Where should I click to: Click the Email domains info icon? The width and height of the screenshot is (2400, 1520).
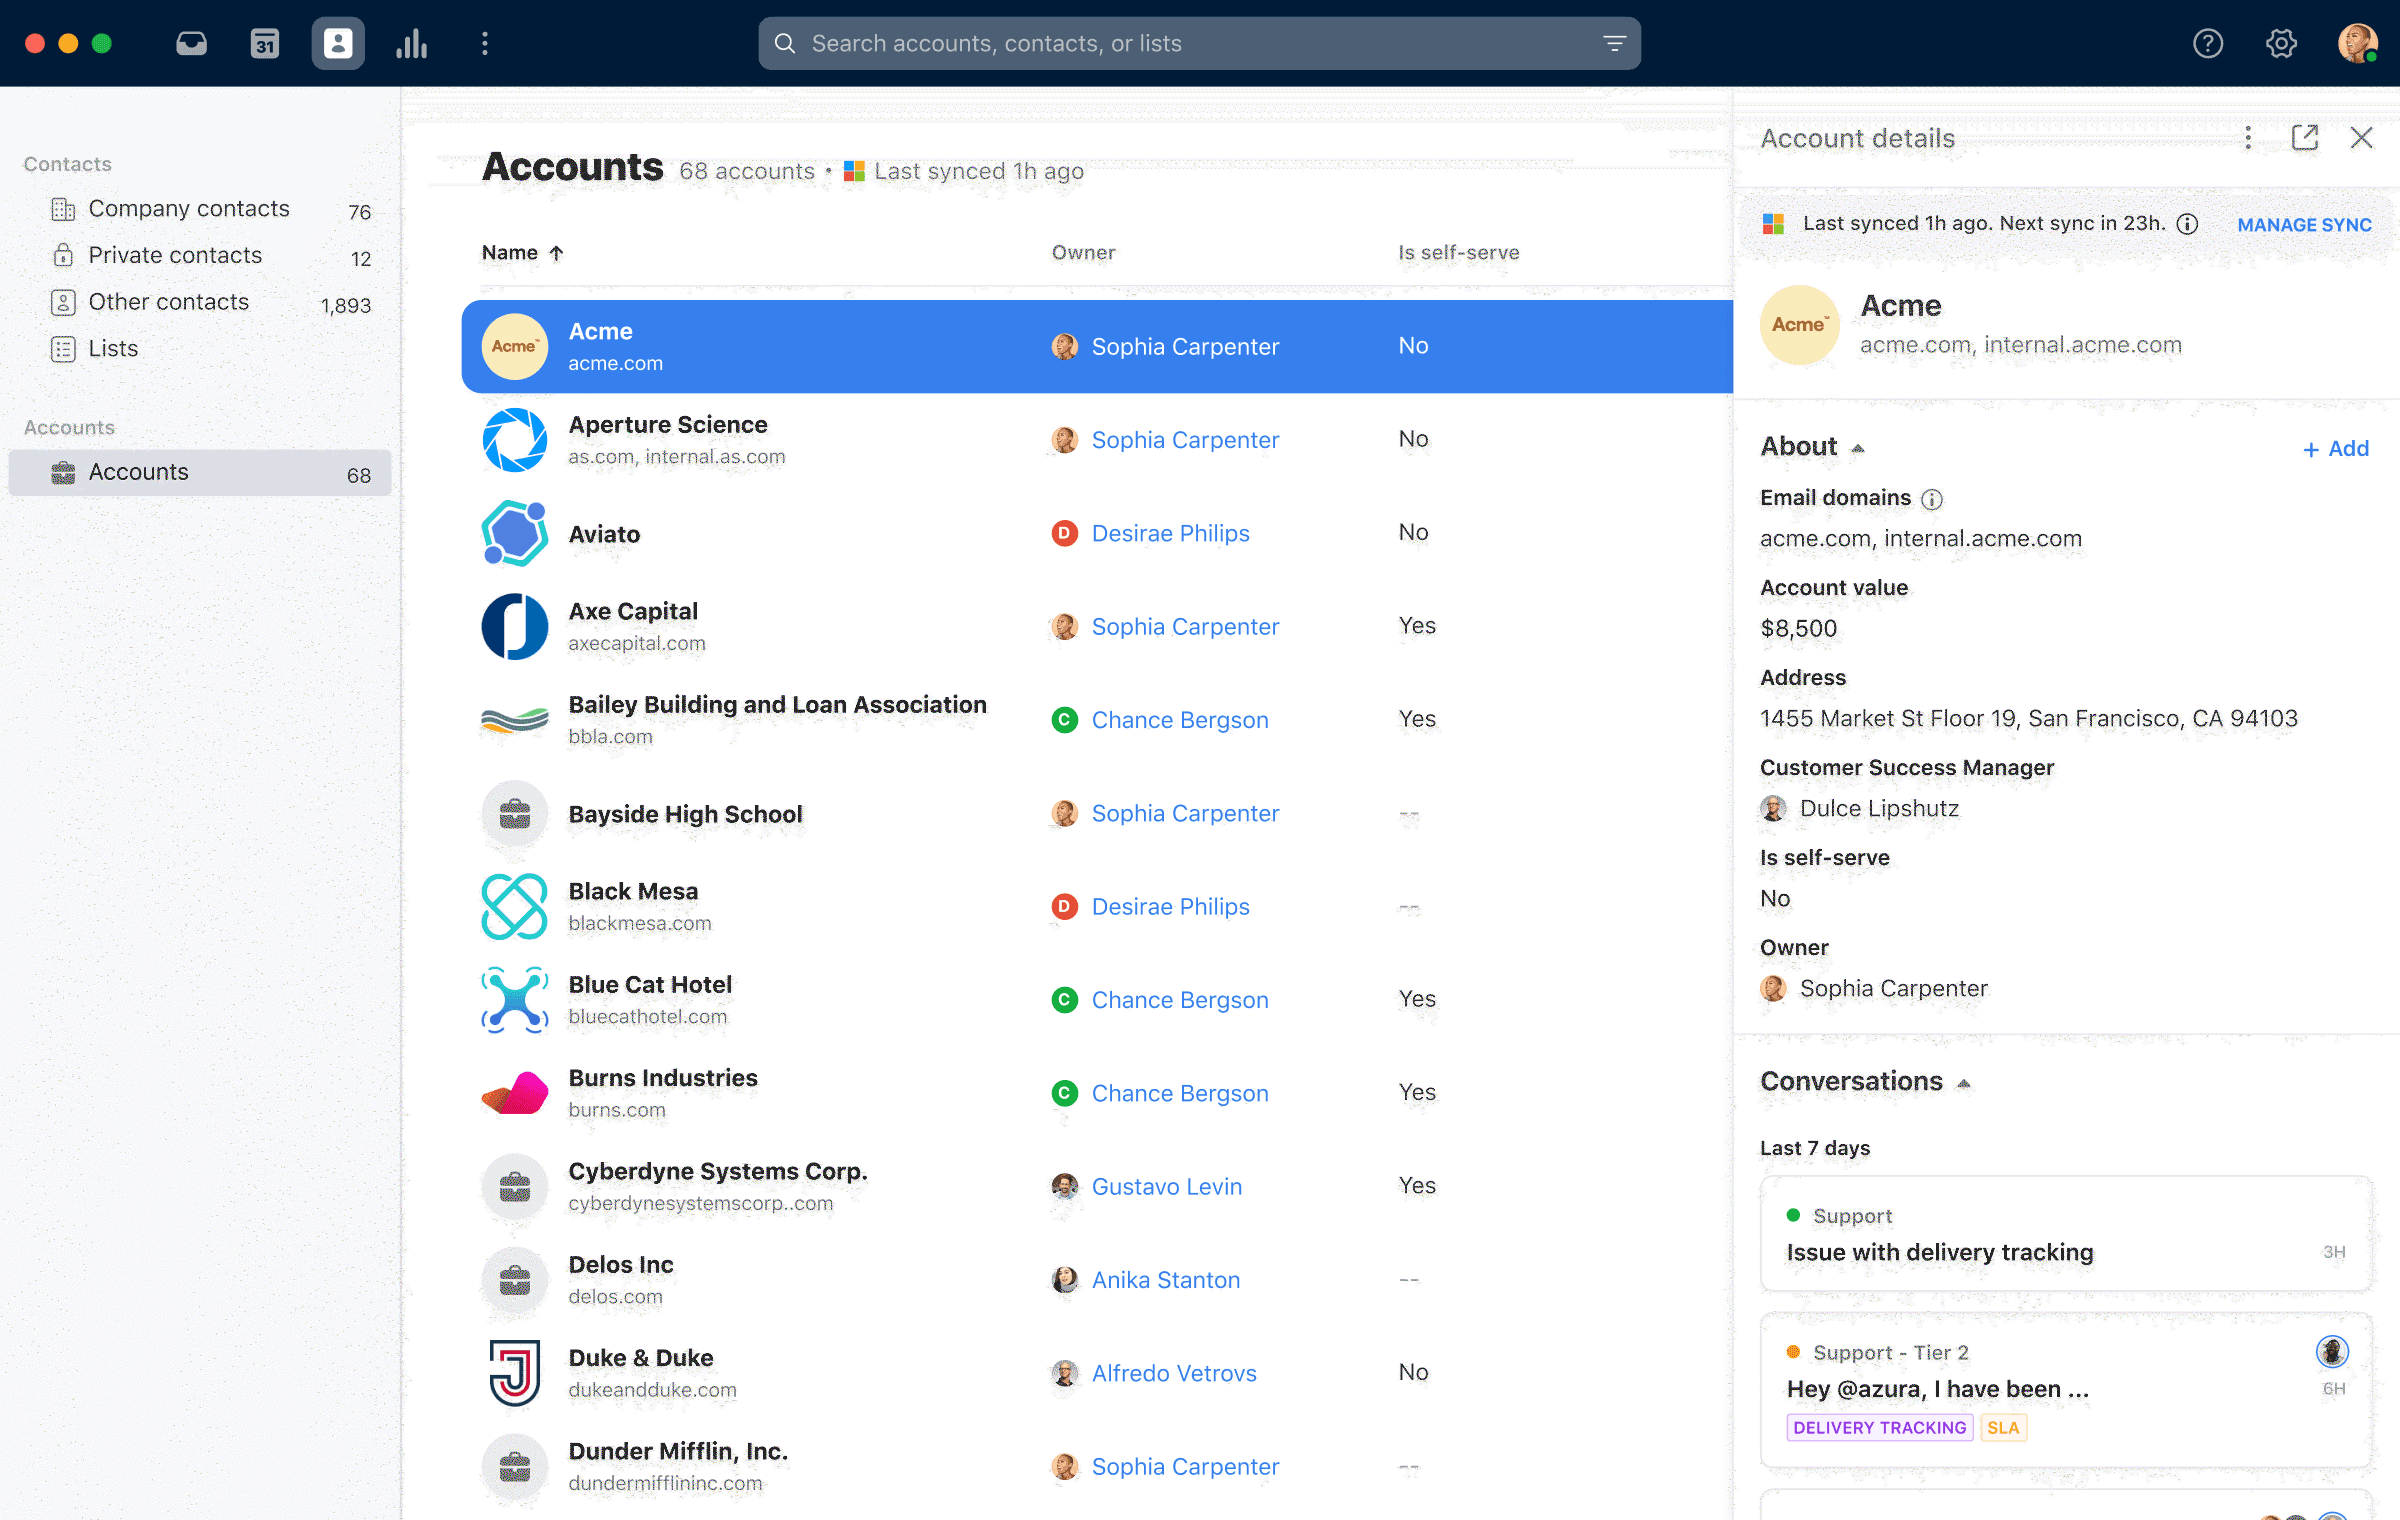point(1932,499)
